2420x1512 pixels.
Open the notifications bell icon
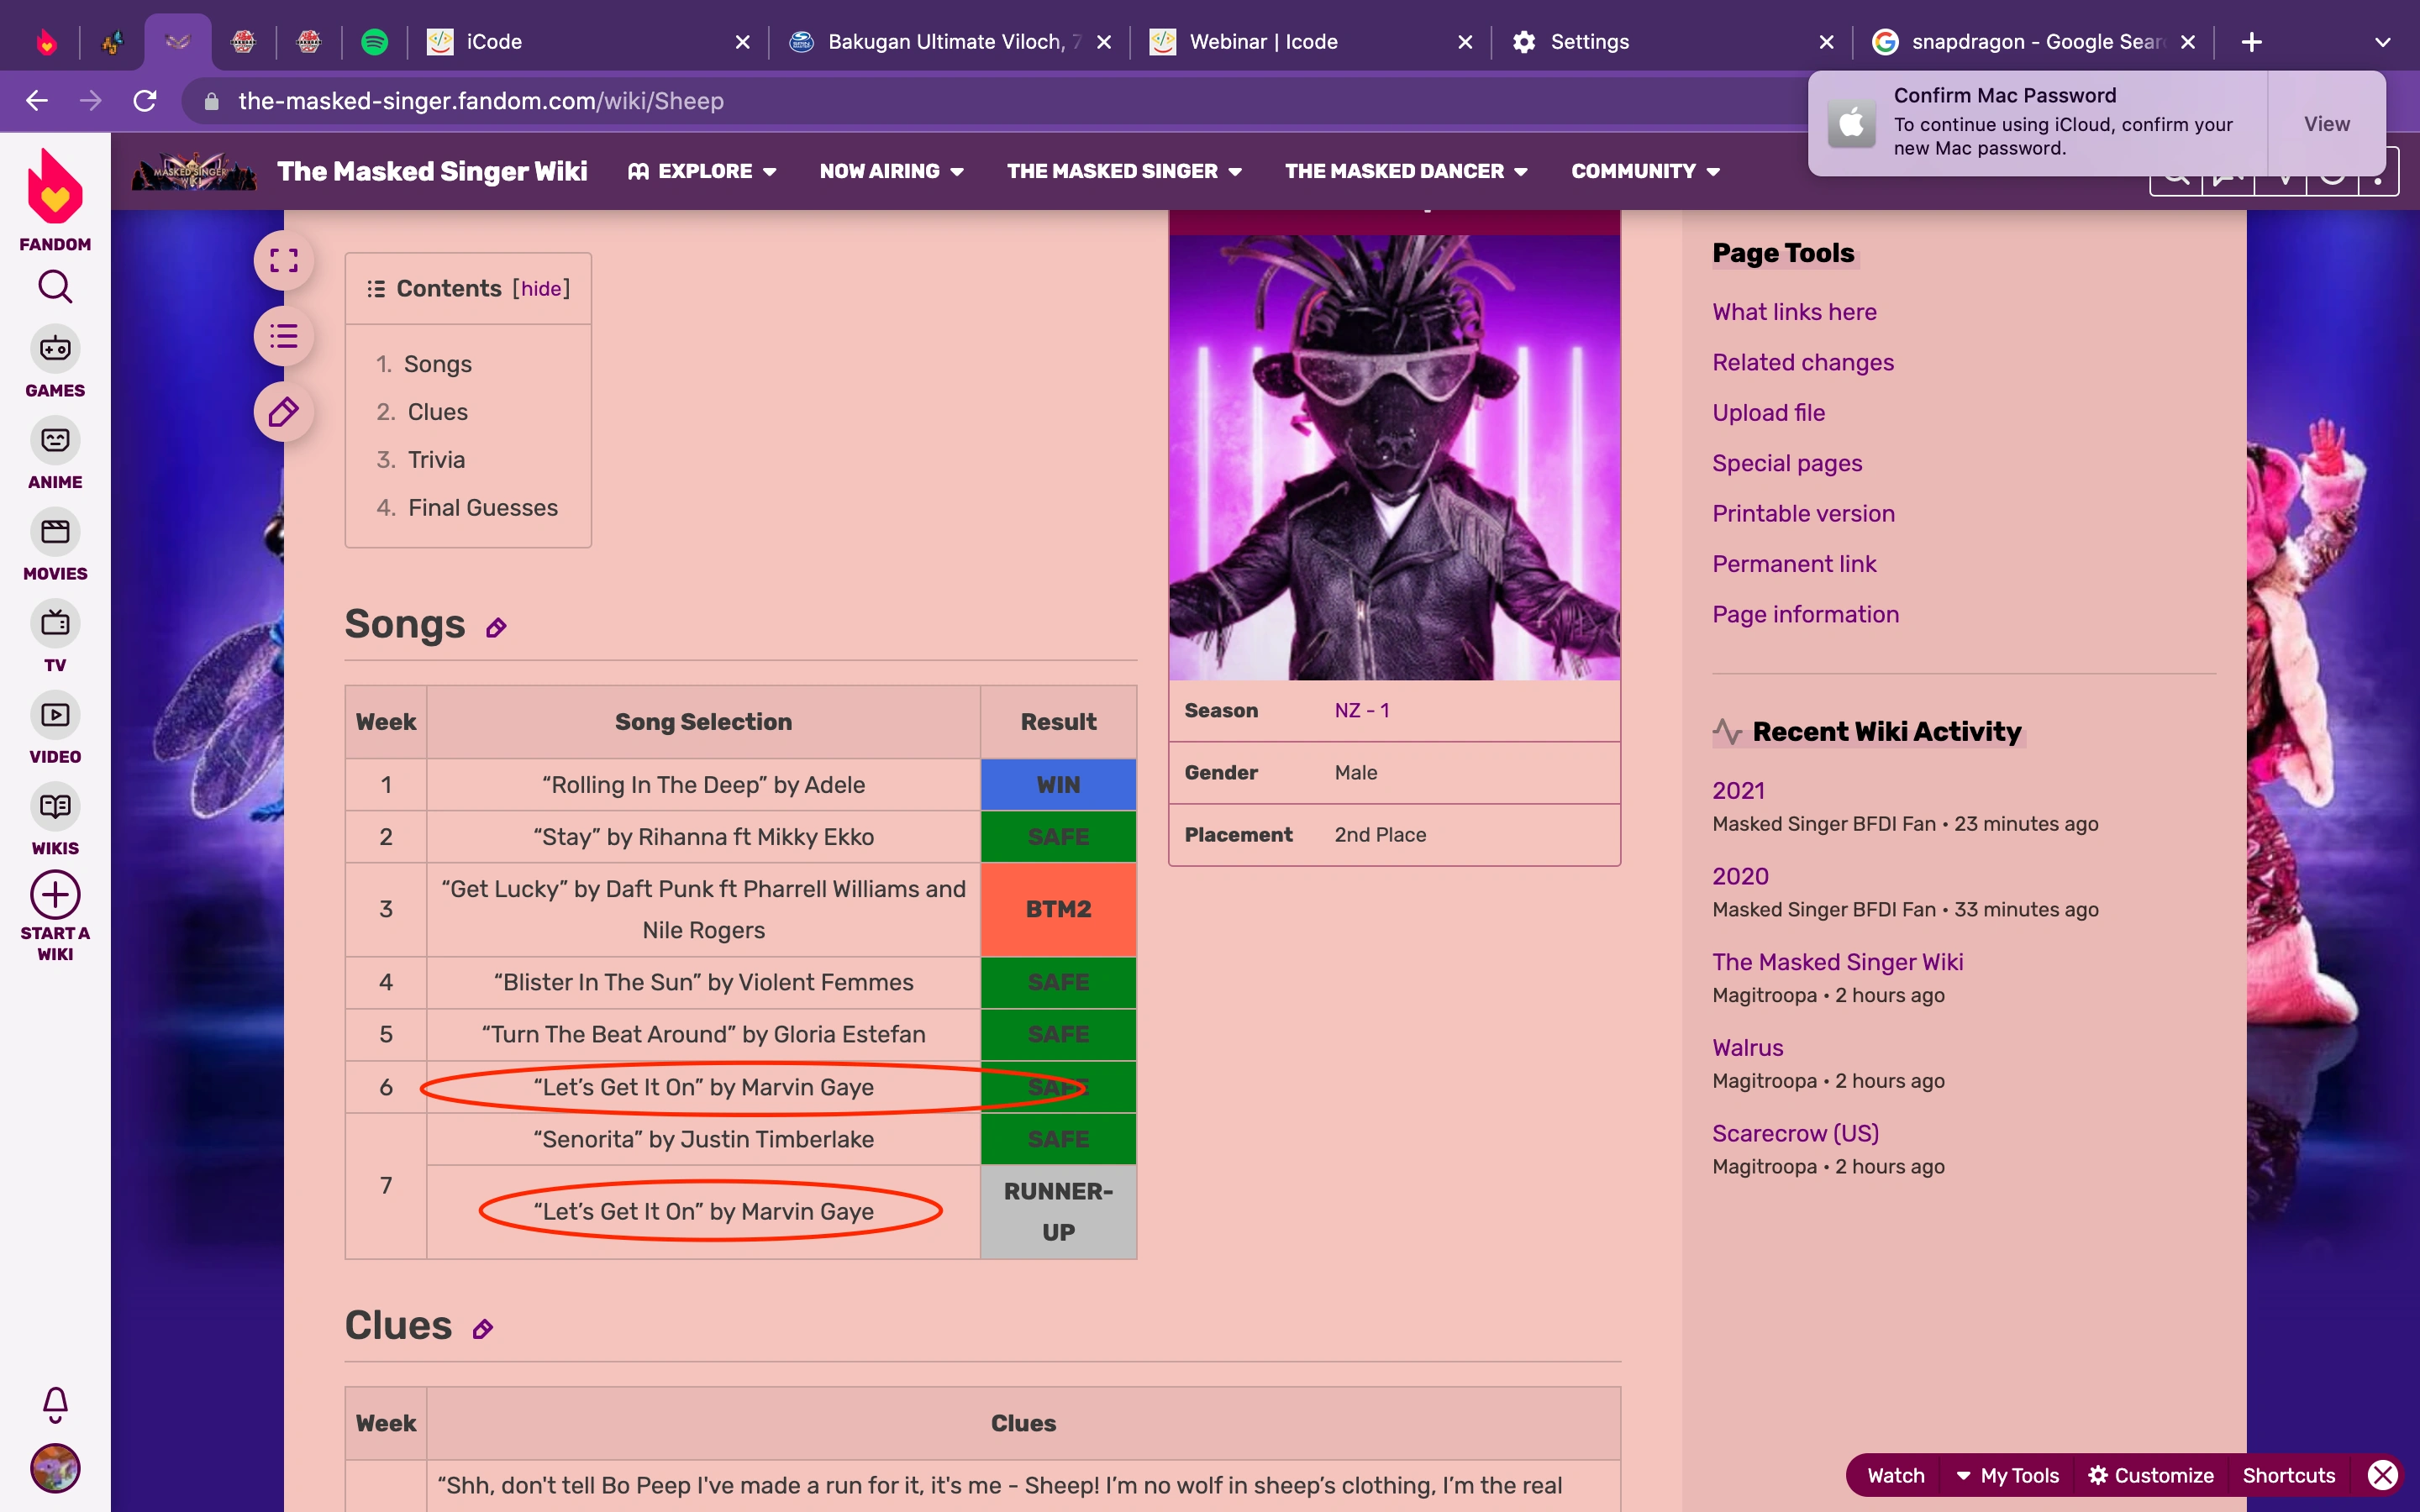(55, 1403)
